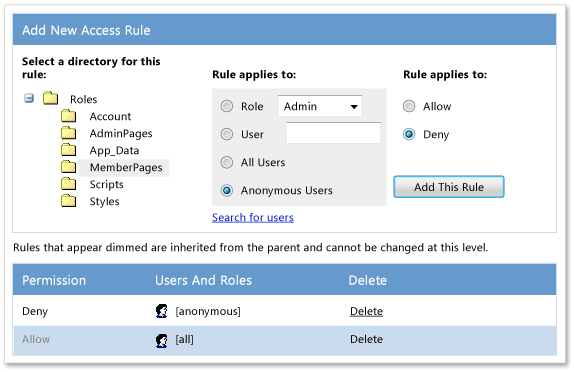This screenshot has height=372, width=574.
Task: Select the Styles directory
Action: click(104, 201)
